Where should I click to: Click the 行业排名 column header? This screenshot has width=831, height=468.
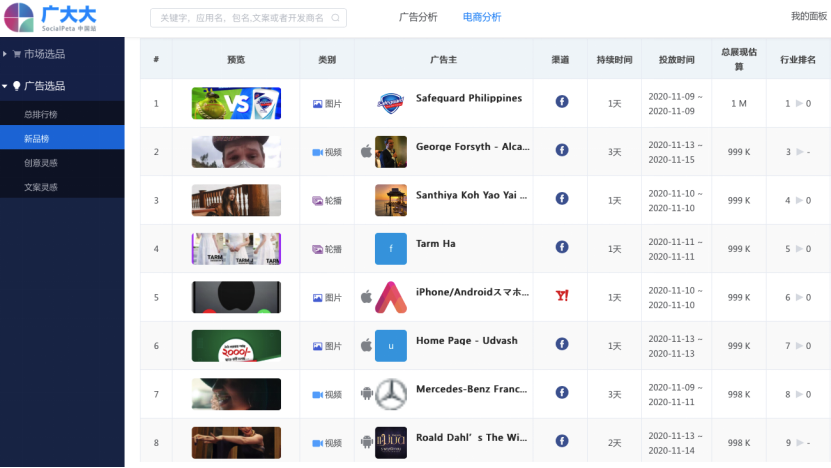point(798,59)
